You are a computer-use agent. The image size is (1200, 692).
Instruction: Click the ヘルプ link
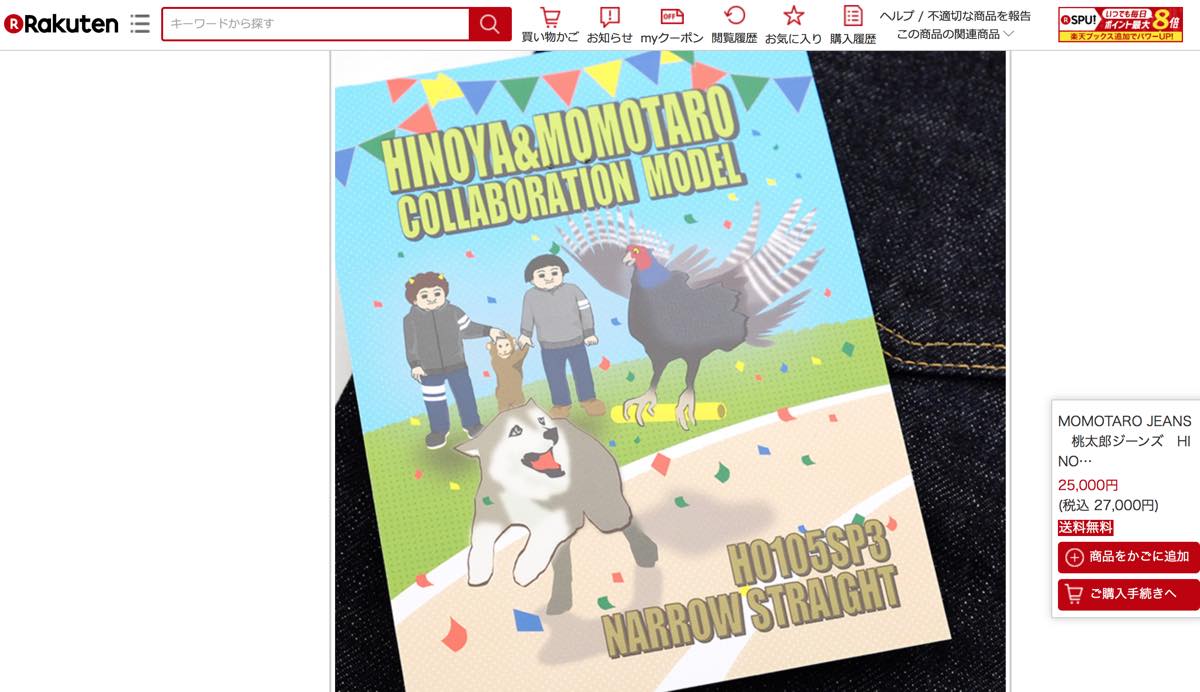pos(897,16)
